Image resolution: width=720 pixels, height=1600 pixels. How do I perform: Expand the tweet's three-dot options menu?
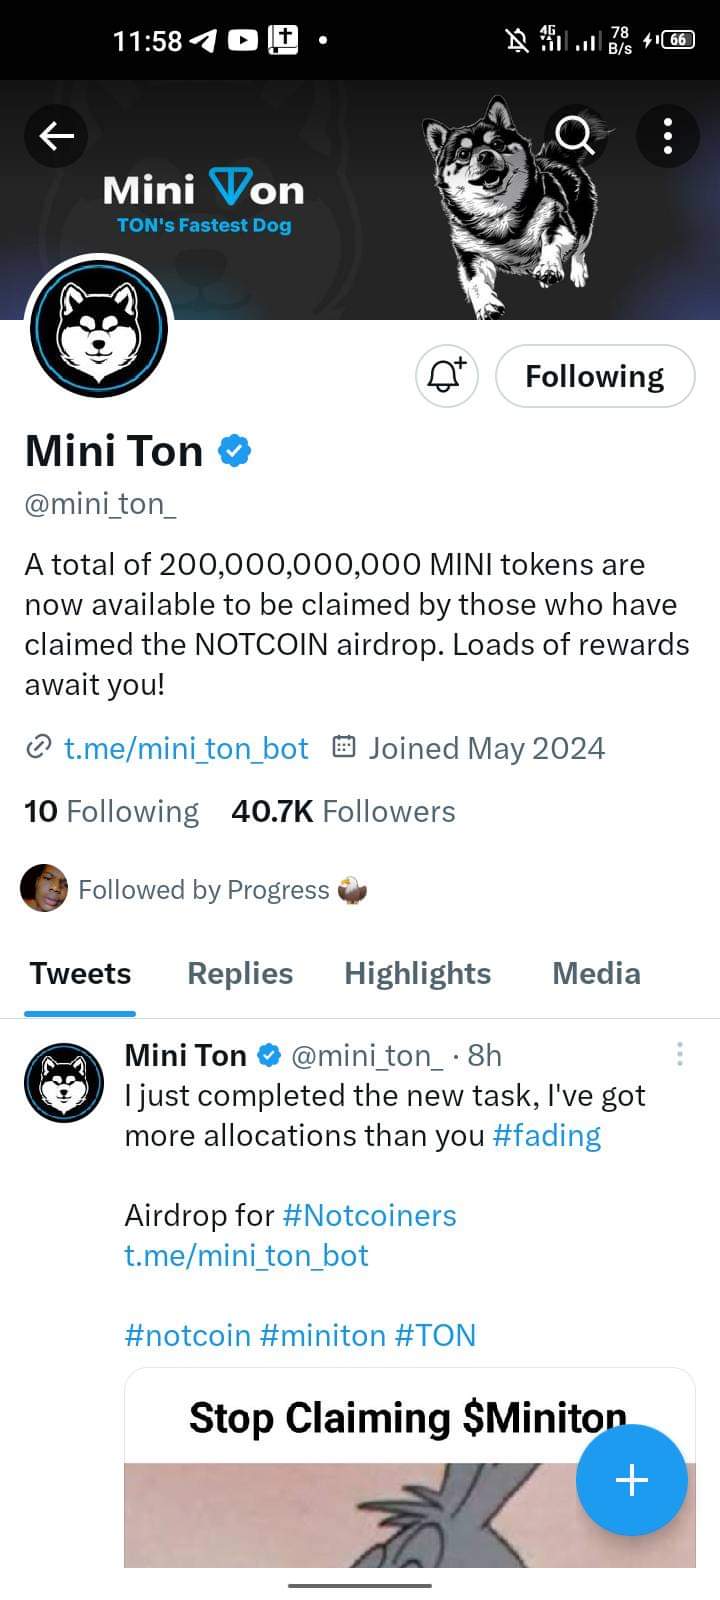(x=679, y=1053)
